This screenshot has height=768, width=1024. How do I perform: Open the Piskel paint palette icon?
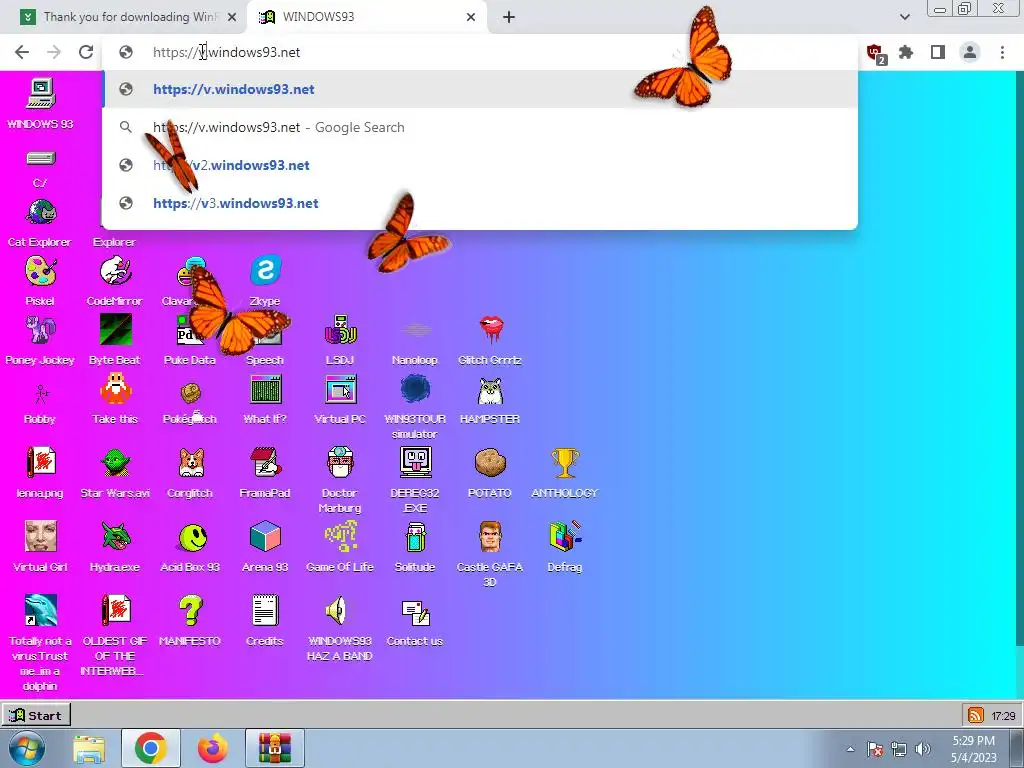coord(40,272)
